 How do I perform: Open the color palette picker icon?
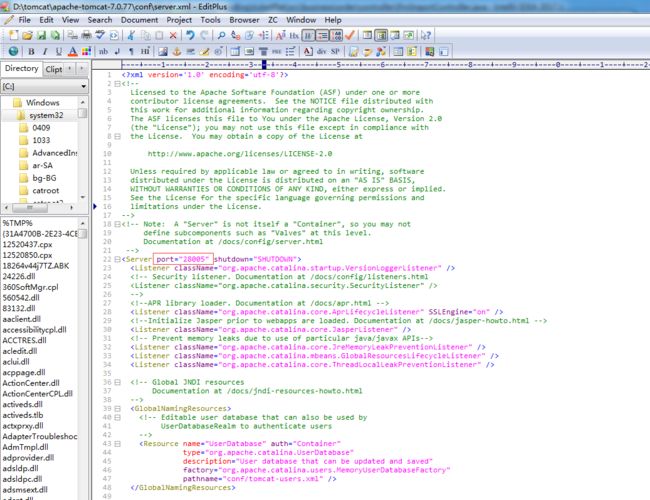[86, 51]
